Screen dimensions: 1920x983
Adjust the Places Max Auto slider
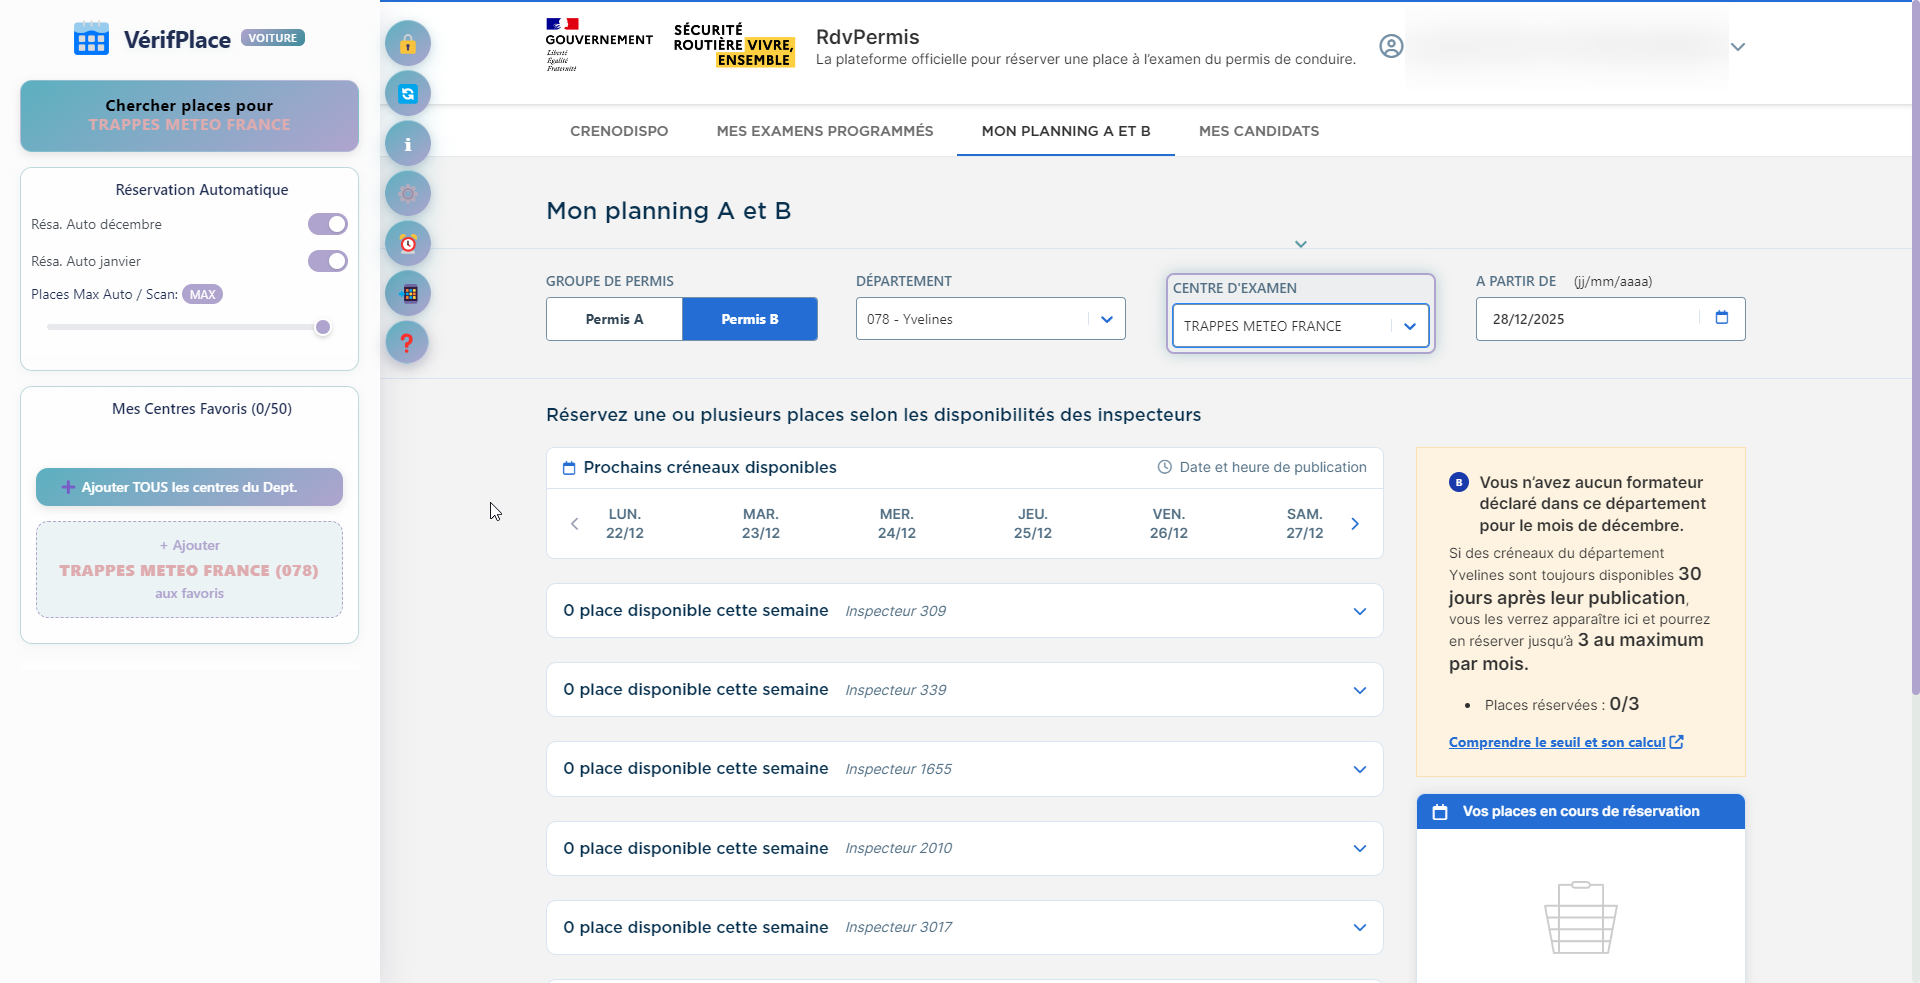322,326
